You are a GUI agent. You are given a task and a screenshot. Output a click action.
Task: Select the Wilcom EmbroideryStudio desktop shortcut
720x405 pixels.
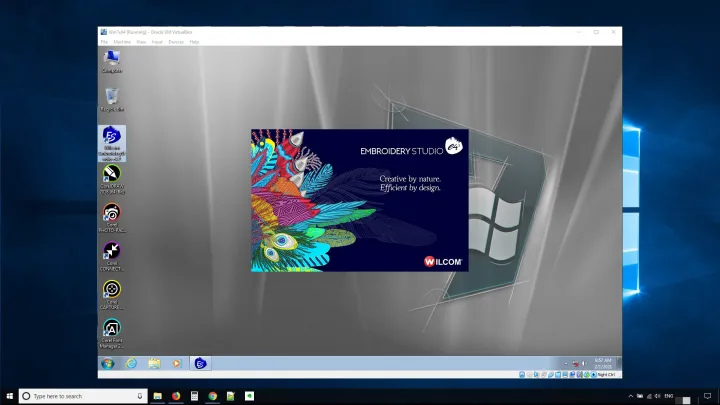112,137
